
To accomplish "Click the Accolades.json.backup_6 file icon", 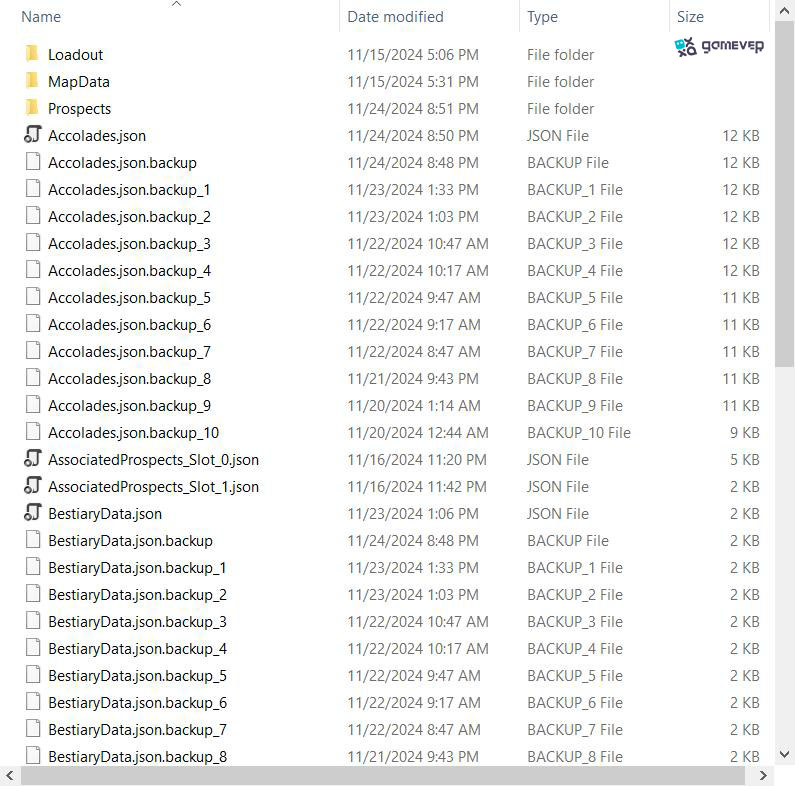I will 33,324.
